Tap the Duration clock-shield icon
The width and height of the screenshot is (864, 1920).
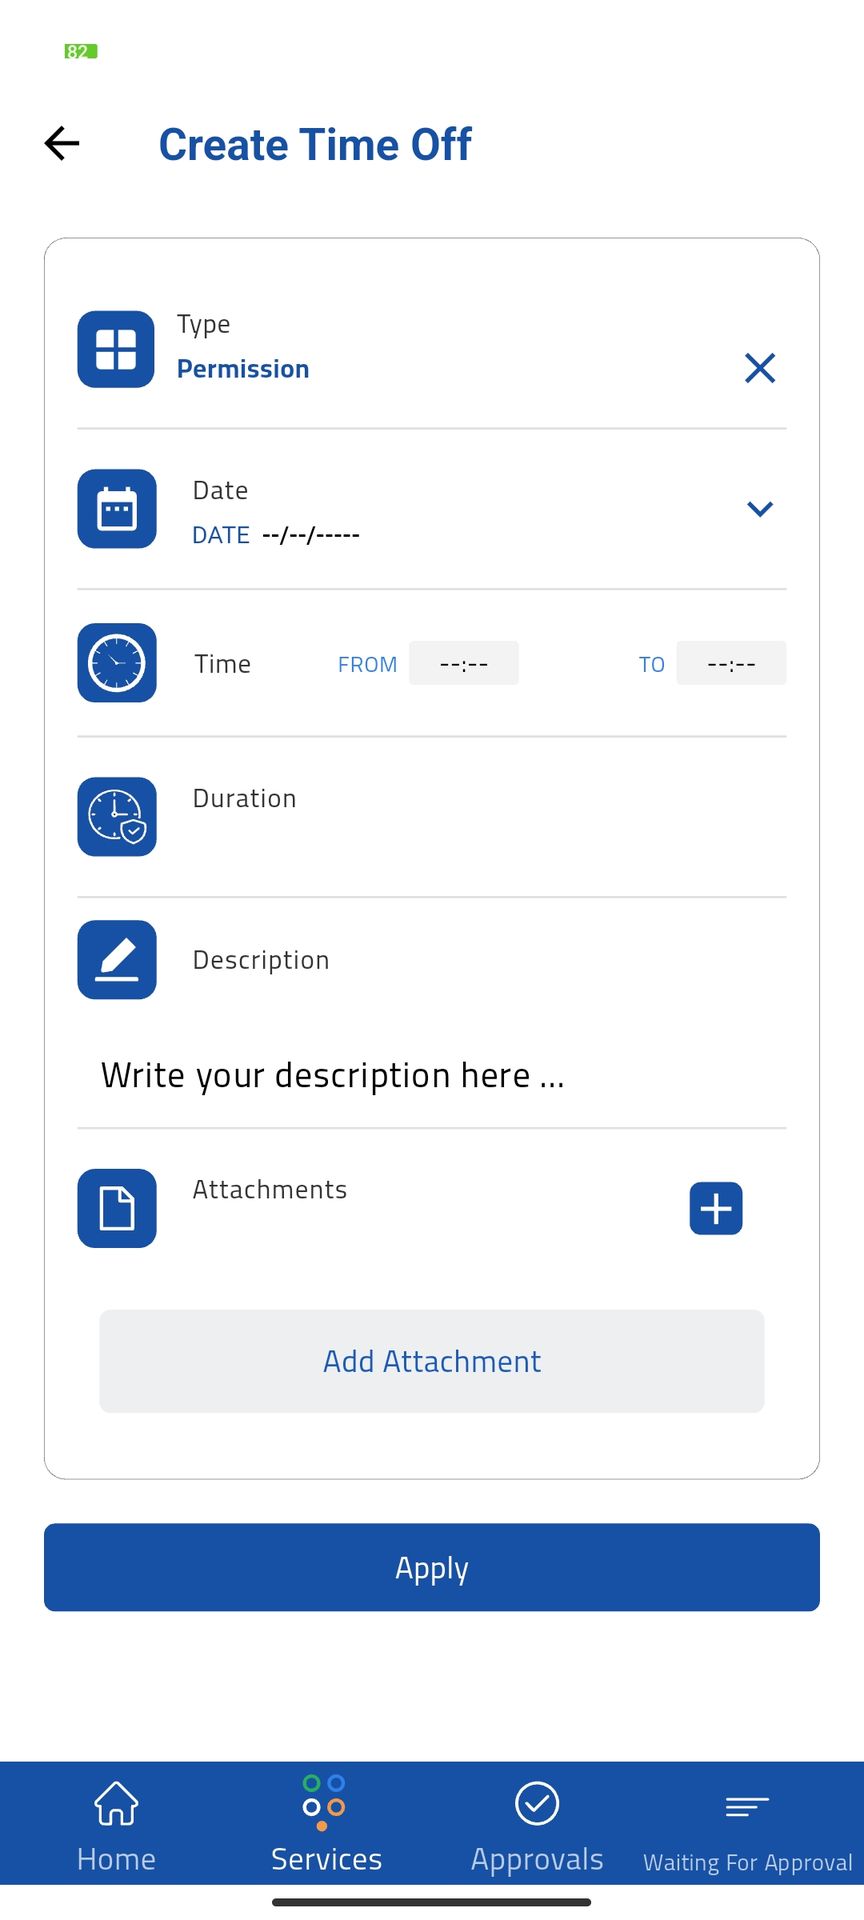click(117, 817)
